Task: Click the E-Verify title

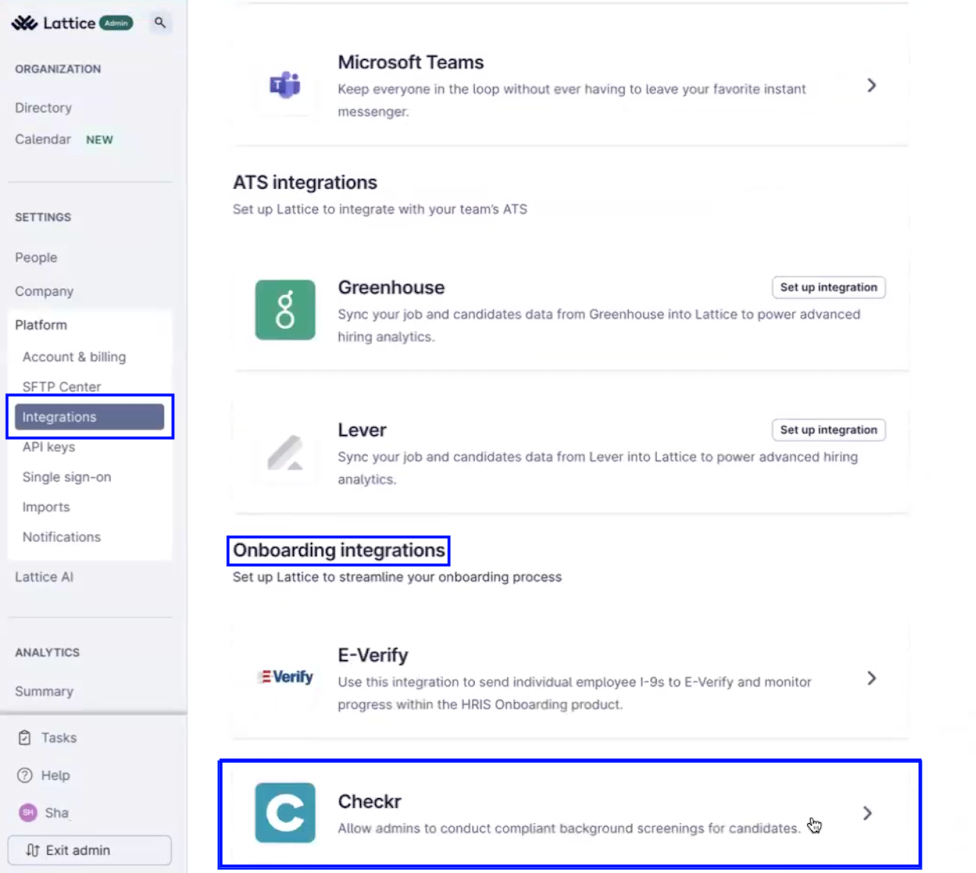Action: [373, 655]
